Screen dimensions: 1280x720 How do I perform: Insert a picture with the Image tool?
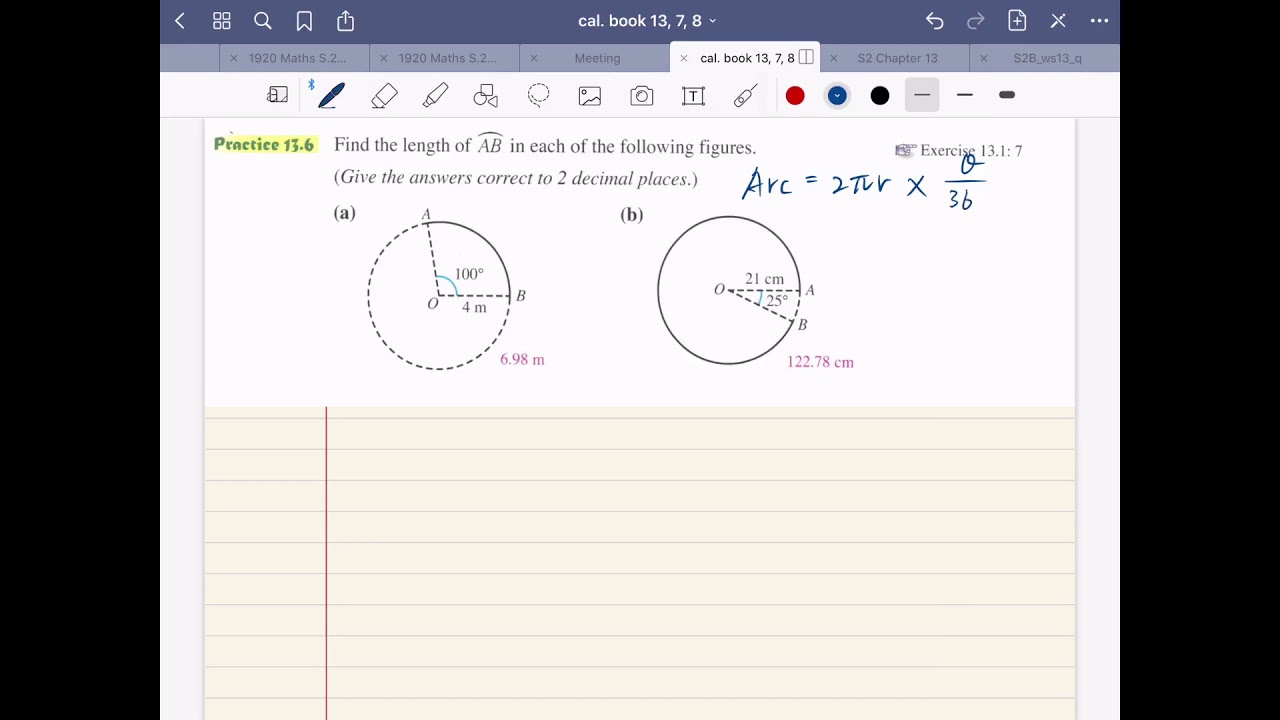[x=589, y=95]
